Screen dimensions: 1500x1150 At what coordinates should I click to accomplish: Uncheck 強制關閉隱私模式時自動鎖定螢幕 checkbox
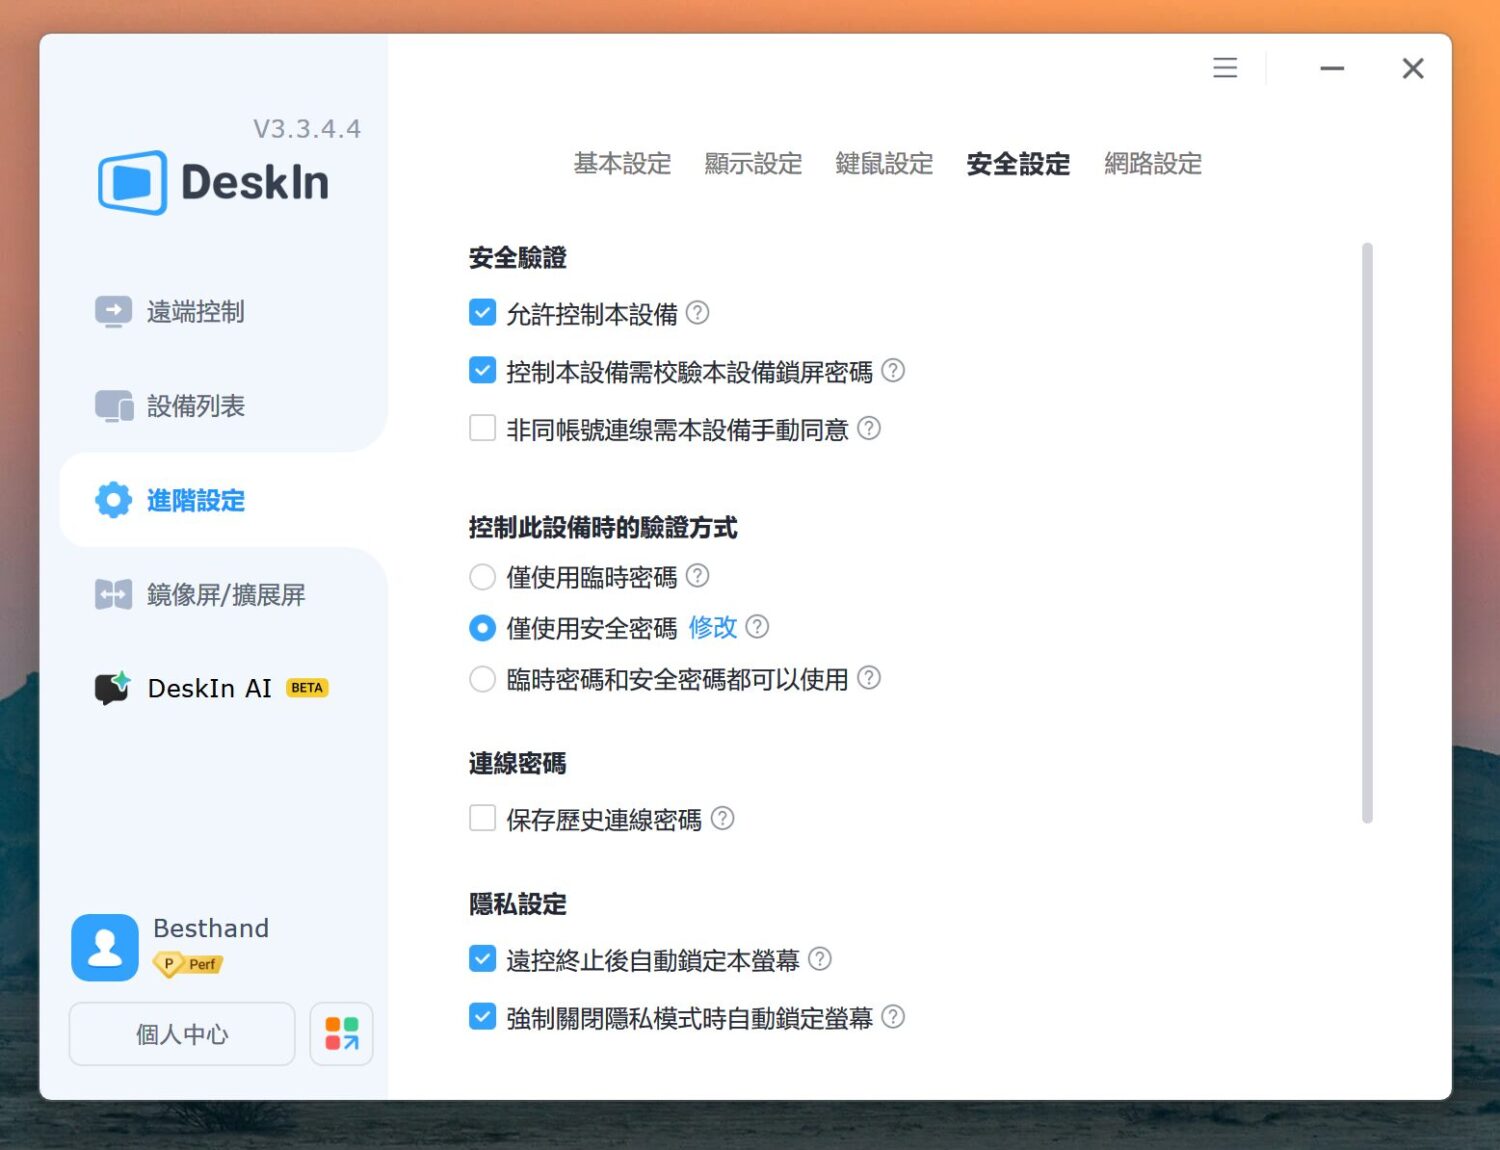482,1017
